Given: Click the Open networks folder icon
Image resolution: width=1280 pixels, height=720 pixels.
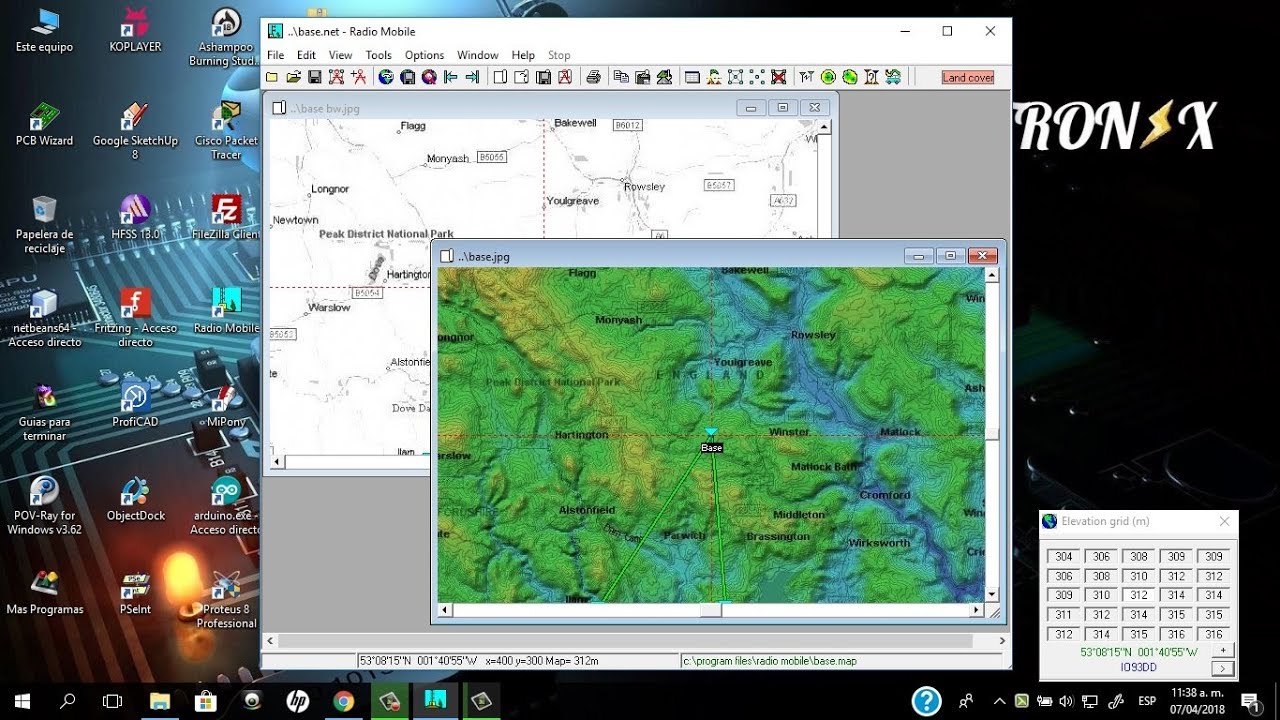Looking at the screenshot, I should pos(293,77).
